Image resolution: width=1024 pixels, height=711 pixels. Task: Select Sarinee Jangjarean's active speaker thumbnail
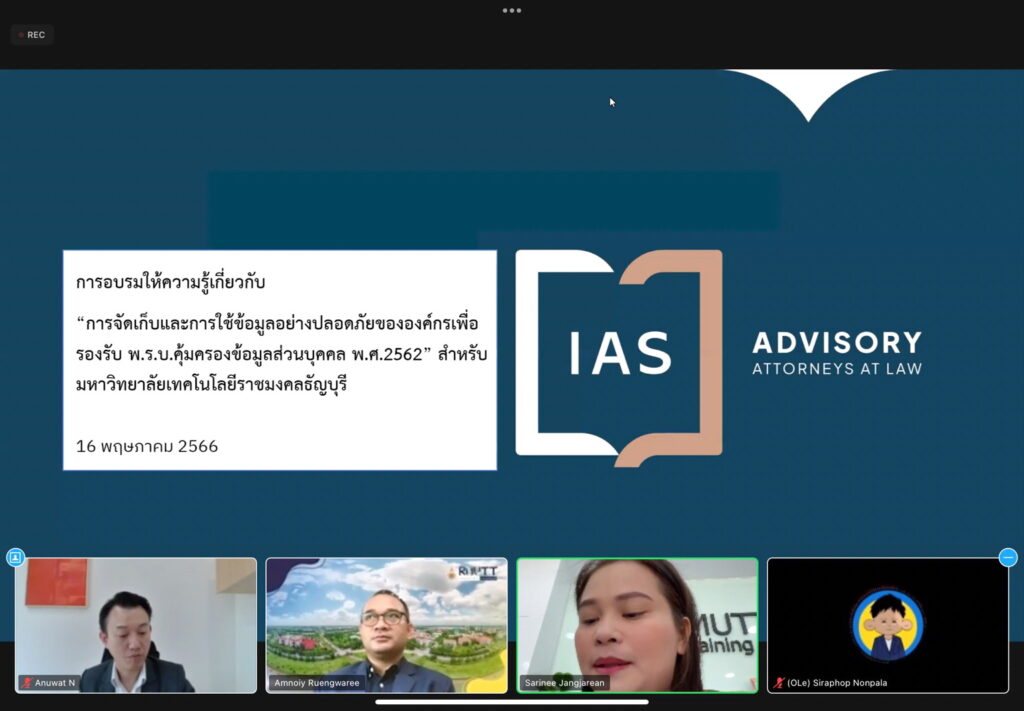tap(637, 625)
